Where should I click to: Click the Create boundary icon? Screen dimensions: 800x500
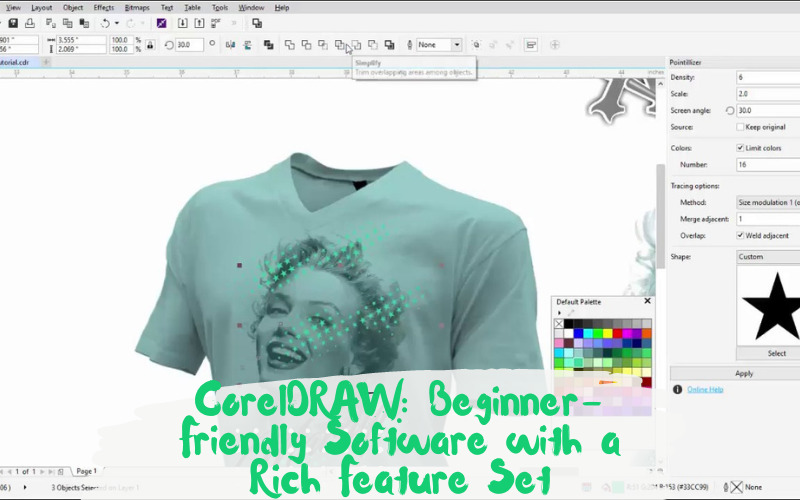click(389, 45)
